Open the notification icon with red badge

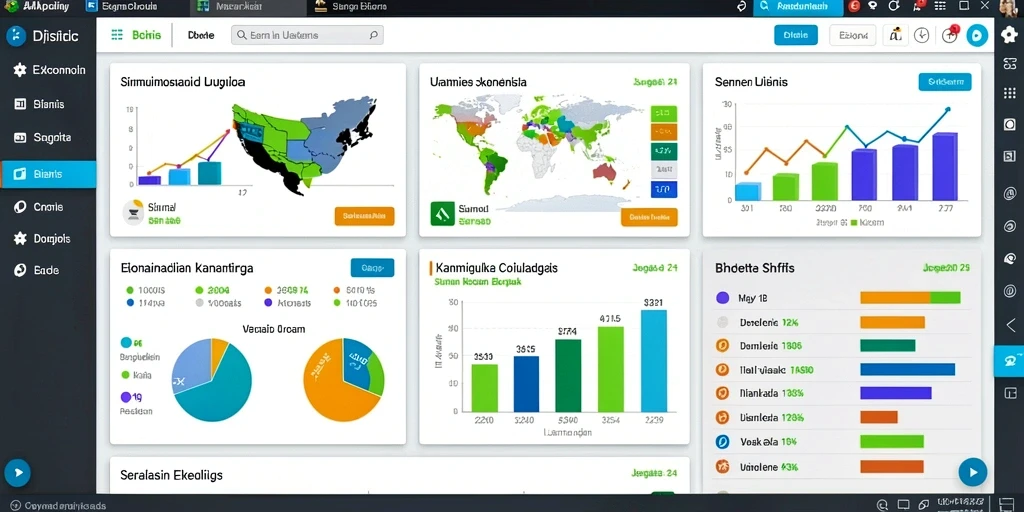pyautogui.click(x=950, y=35)
